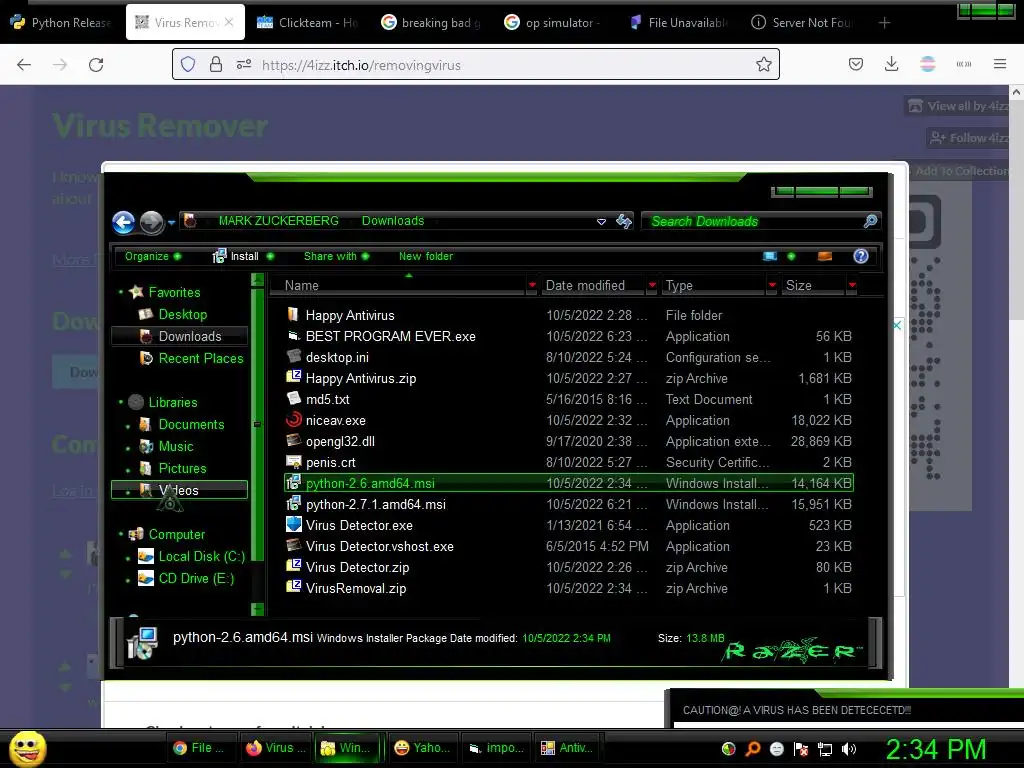Collapse the Favorites tree node
Viewport: 1024px width, 768px height.
pyautogui.click(x=121, y=292)
